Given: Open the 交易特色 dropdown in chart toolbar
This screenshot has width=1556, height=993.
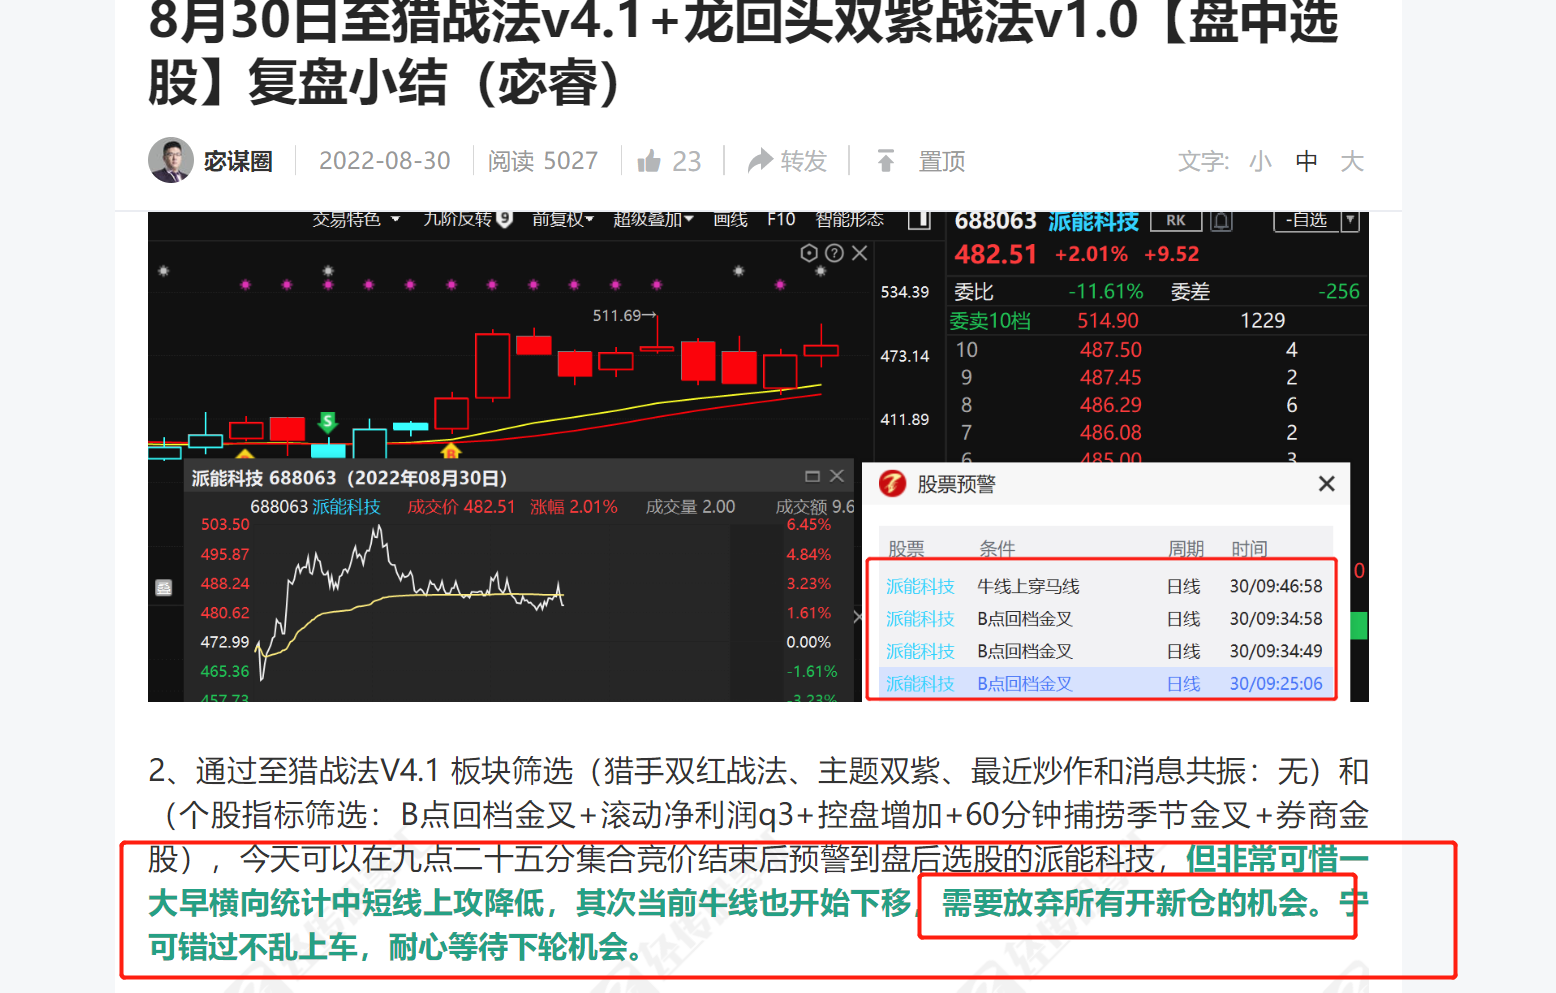Looking at the screenshot, I should pos(356,219).
